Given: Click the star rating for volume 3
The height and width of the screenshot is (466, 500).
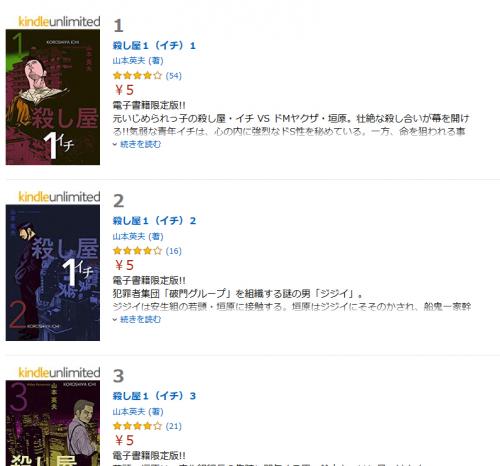Looking at the screenshot, I should [137, 426].
